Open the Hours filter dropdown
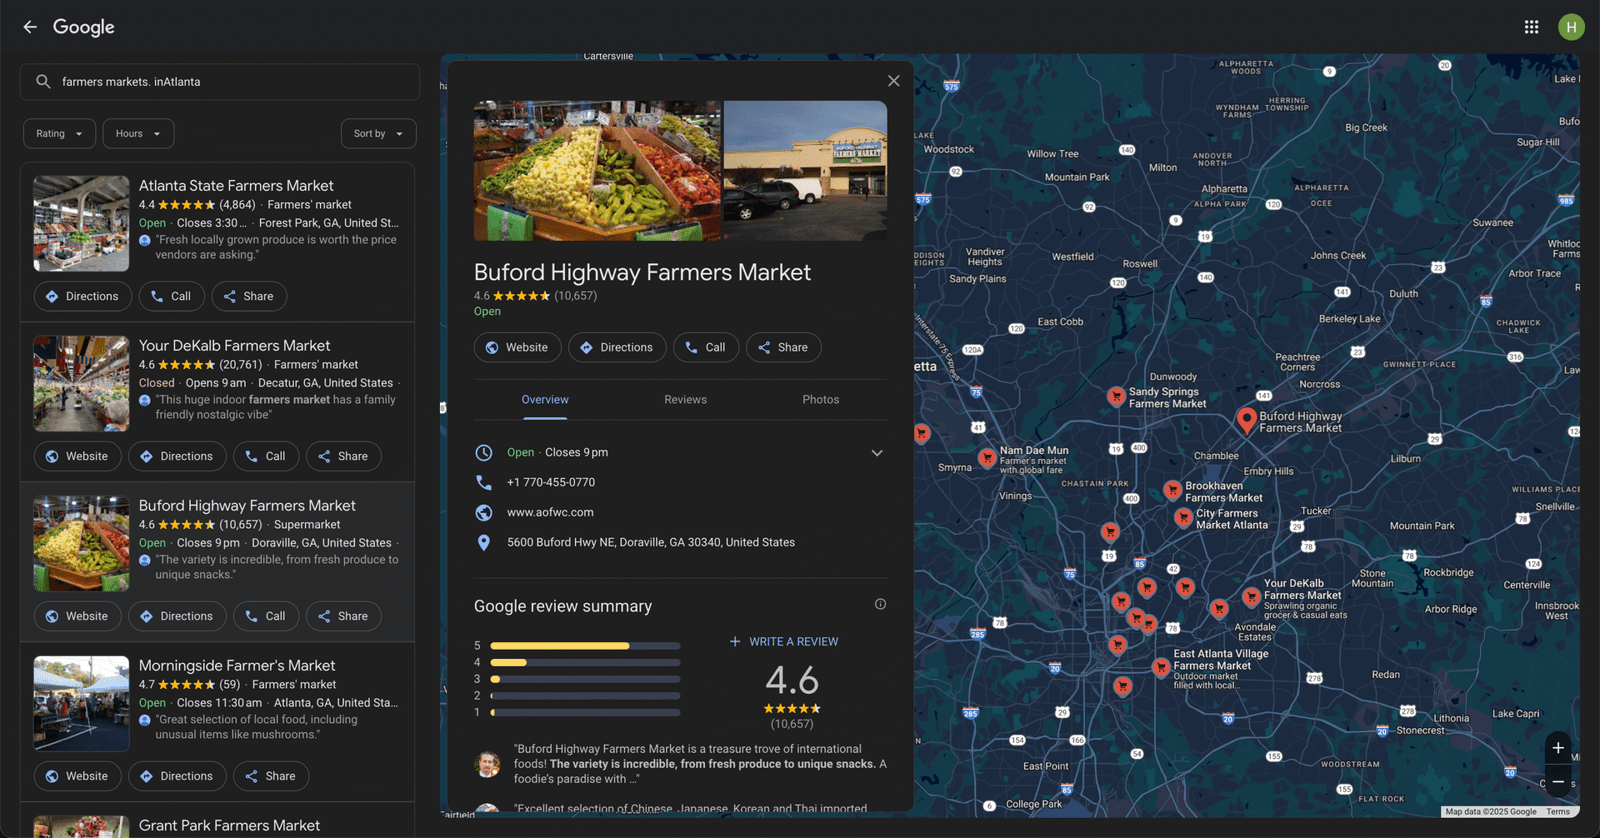Image resolution: width=1600 pixels, height=838 pixels. click(x=138, y=134)
